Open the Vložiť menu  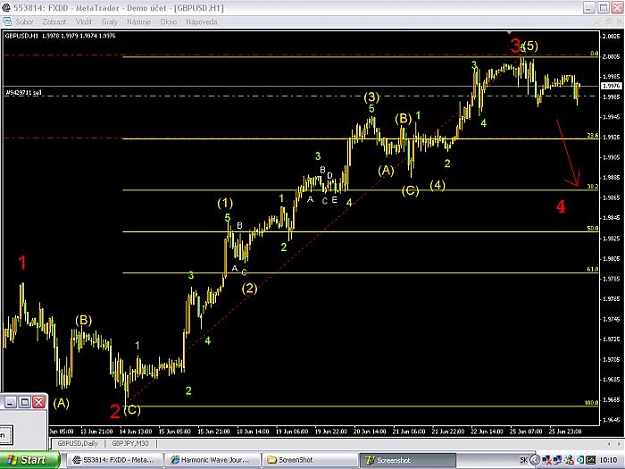pos(84,22)
